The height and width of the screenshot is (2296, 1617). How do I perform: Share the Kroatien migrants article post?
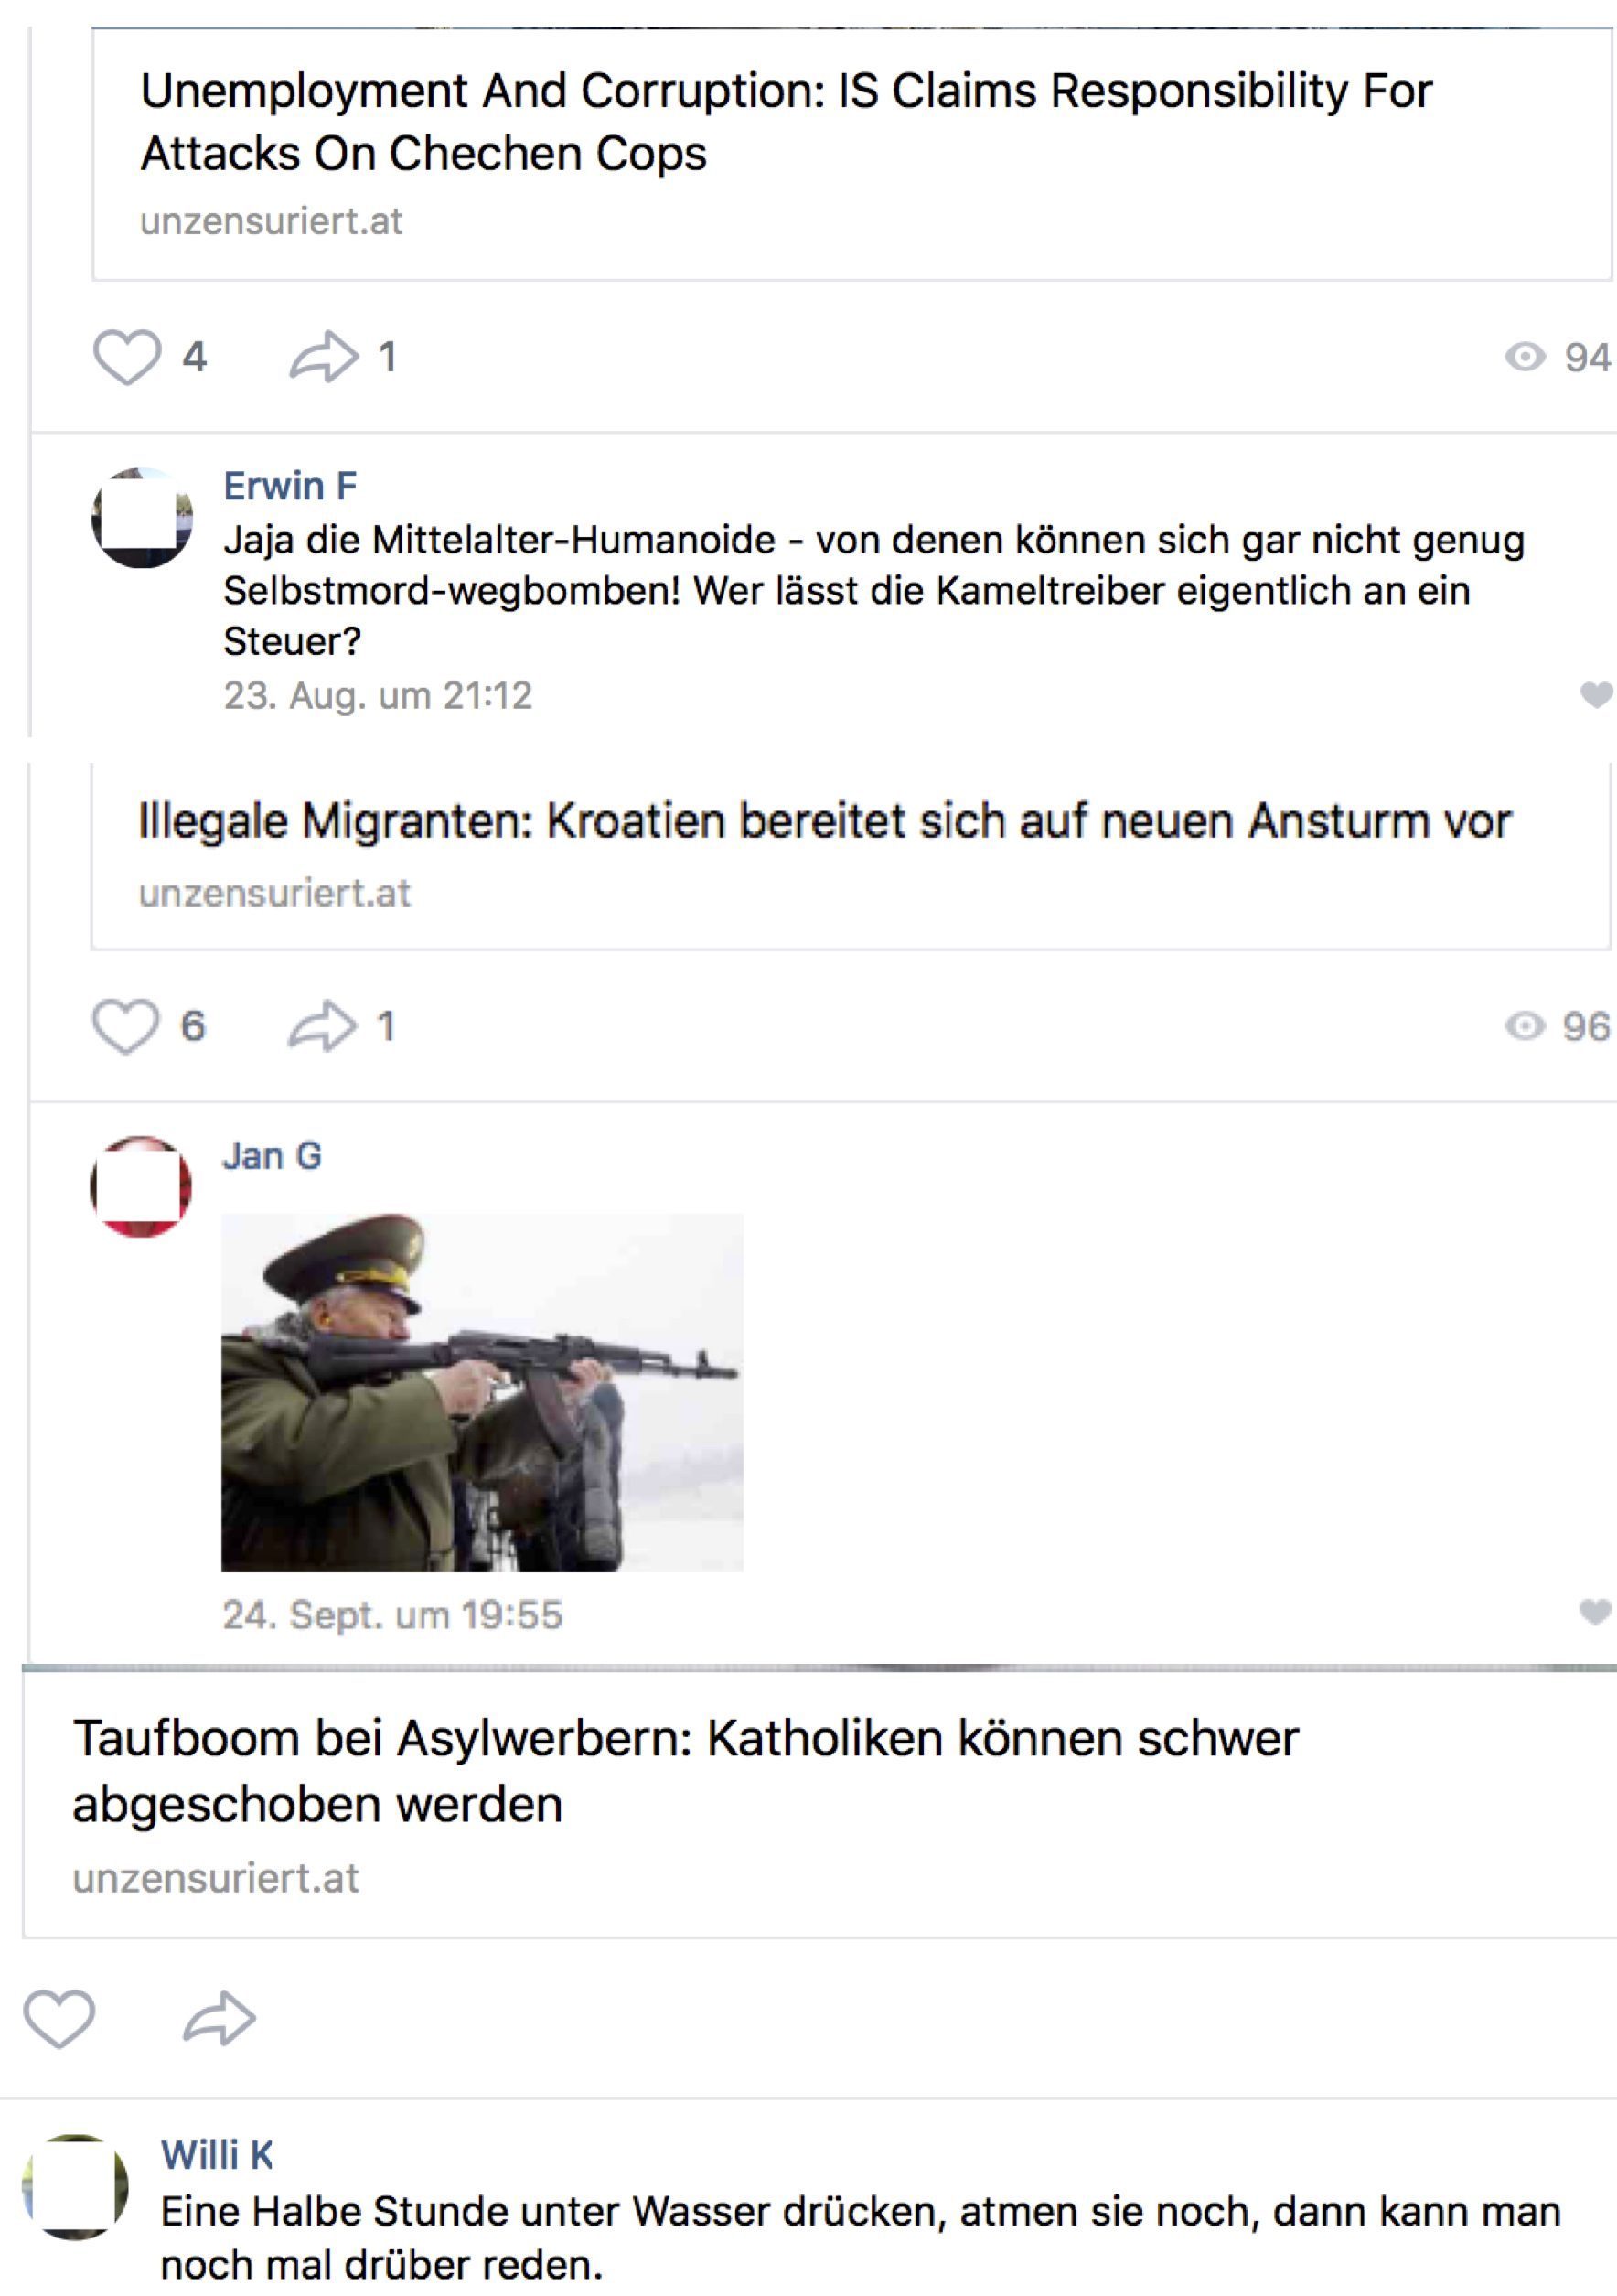[x=322, y=1027]
